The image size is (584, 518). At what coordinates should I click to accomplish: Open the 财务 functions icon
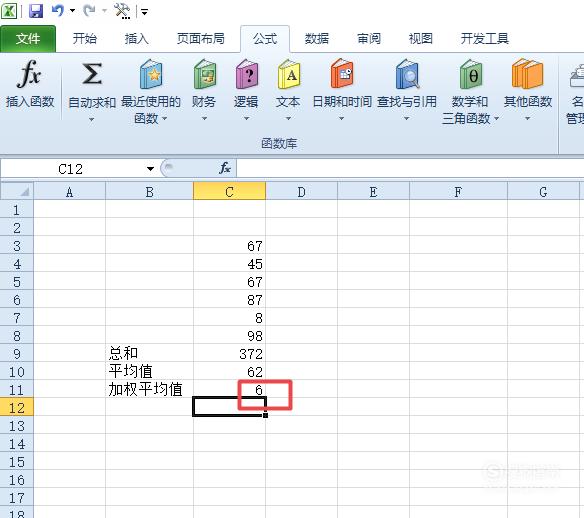pos(204,74)
